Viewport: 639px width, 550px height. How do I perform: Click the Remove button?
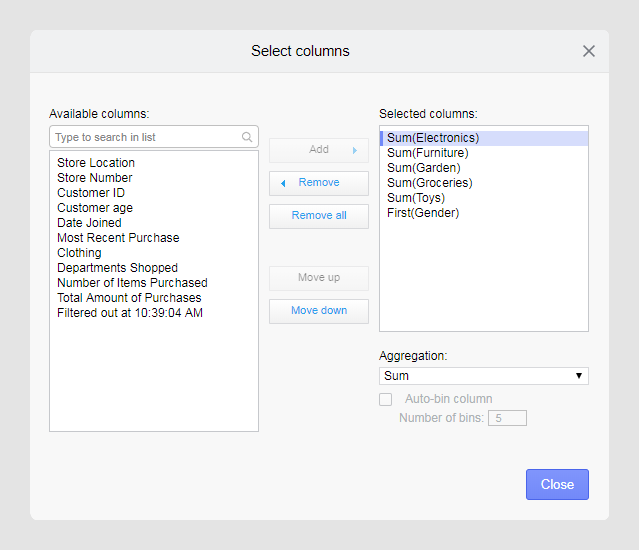(x=318, y=183)
